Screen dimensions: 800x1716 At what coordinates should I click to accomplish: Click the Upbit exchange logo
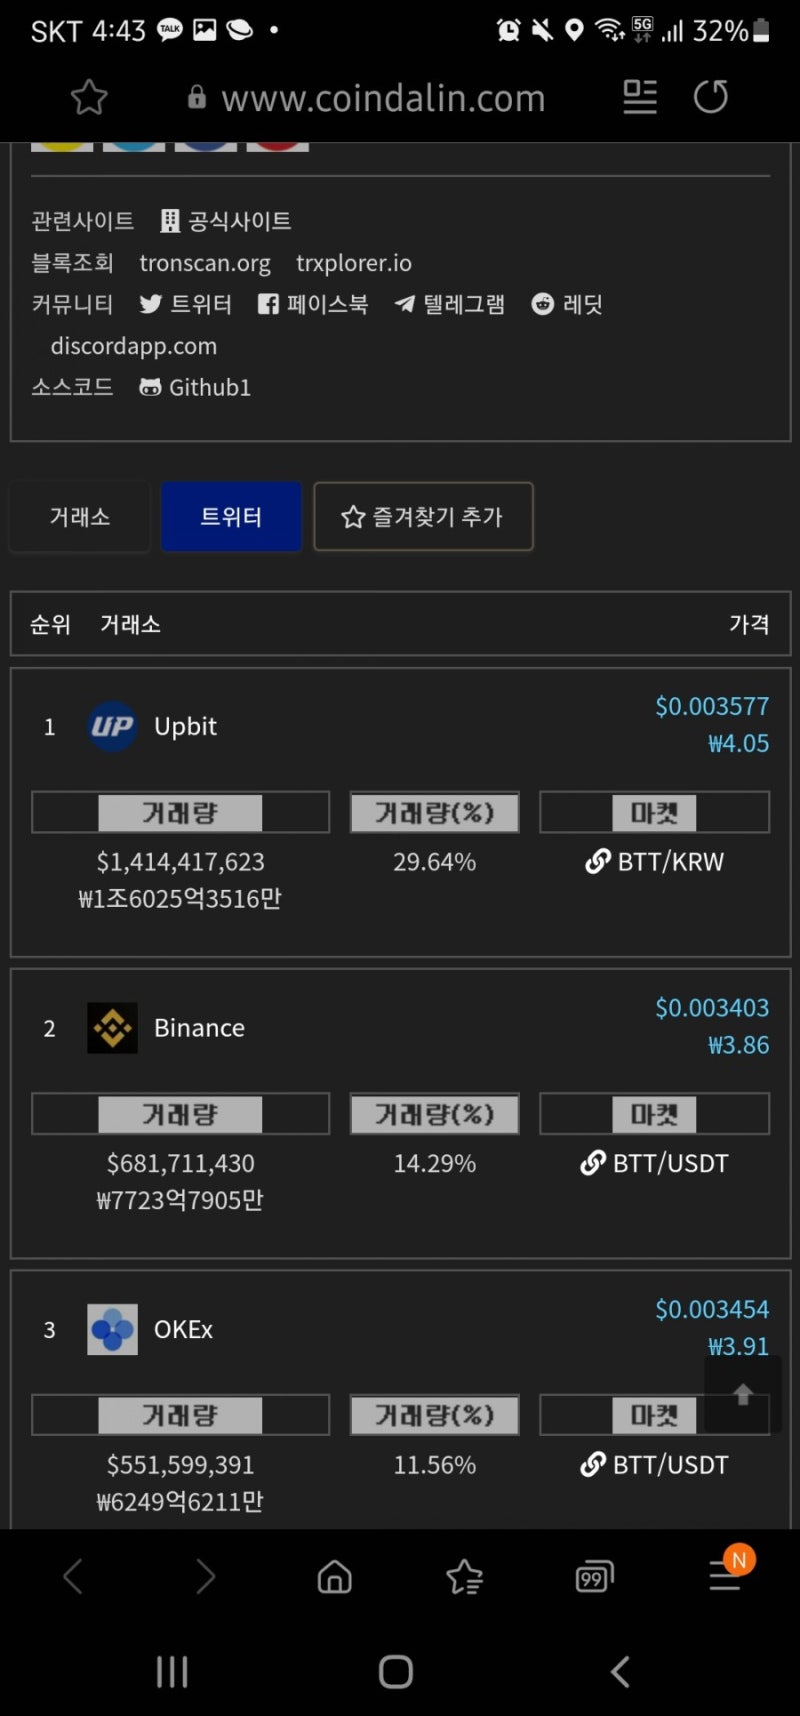click(112, 727)
